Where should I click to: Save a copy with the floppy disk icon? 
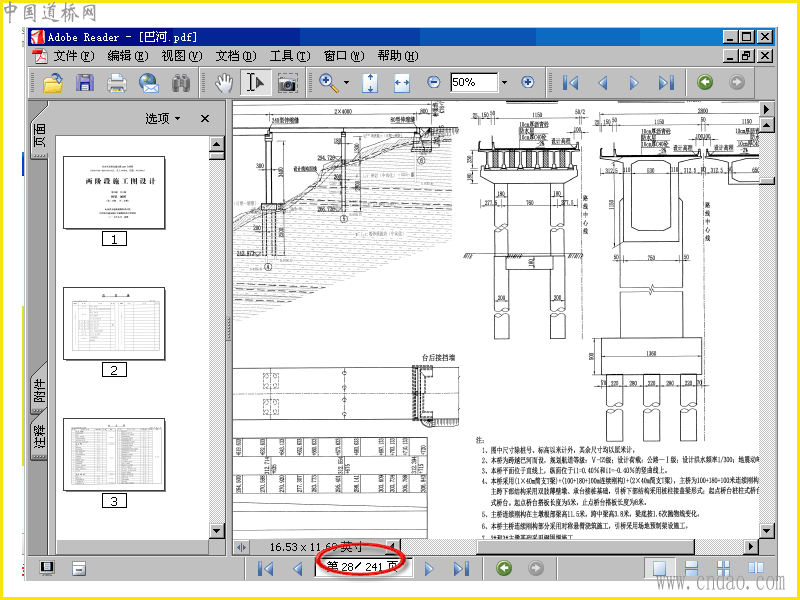(x=85, y=83)
